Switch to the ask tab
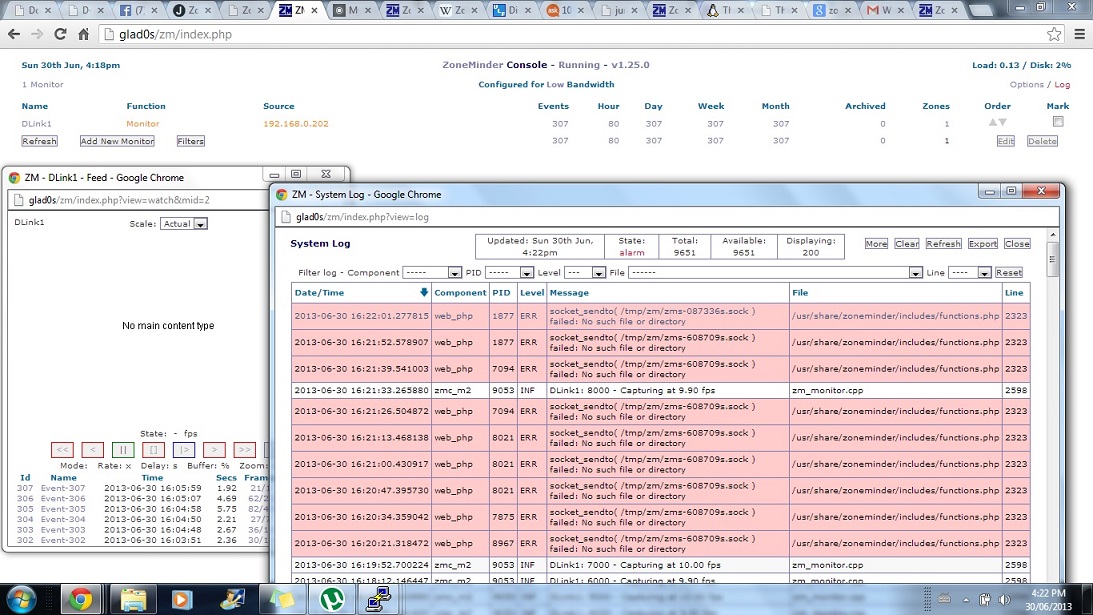 (x=565, y=10)
